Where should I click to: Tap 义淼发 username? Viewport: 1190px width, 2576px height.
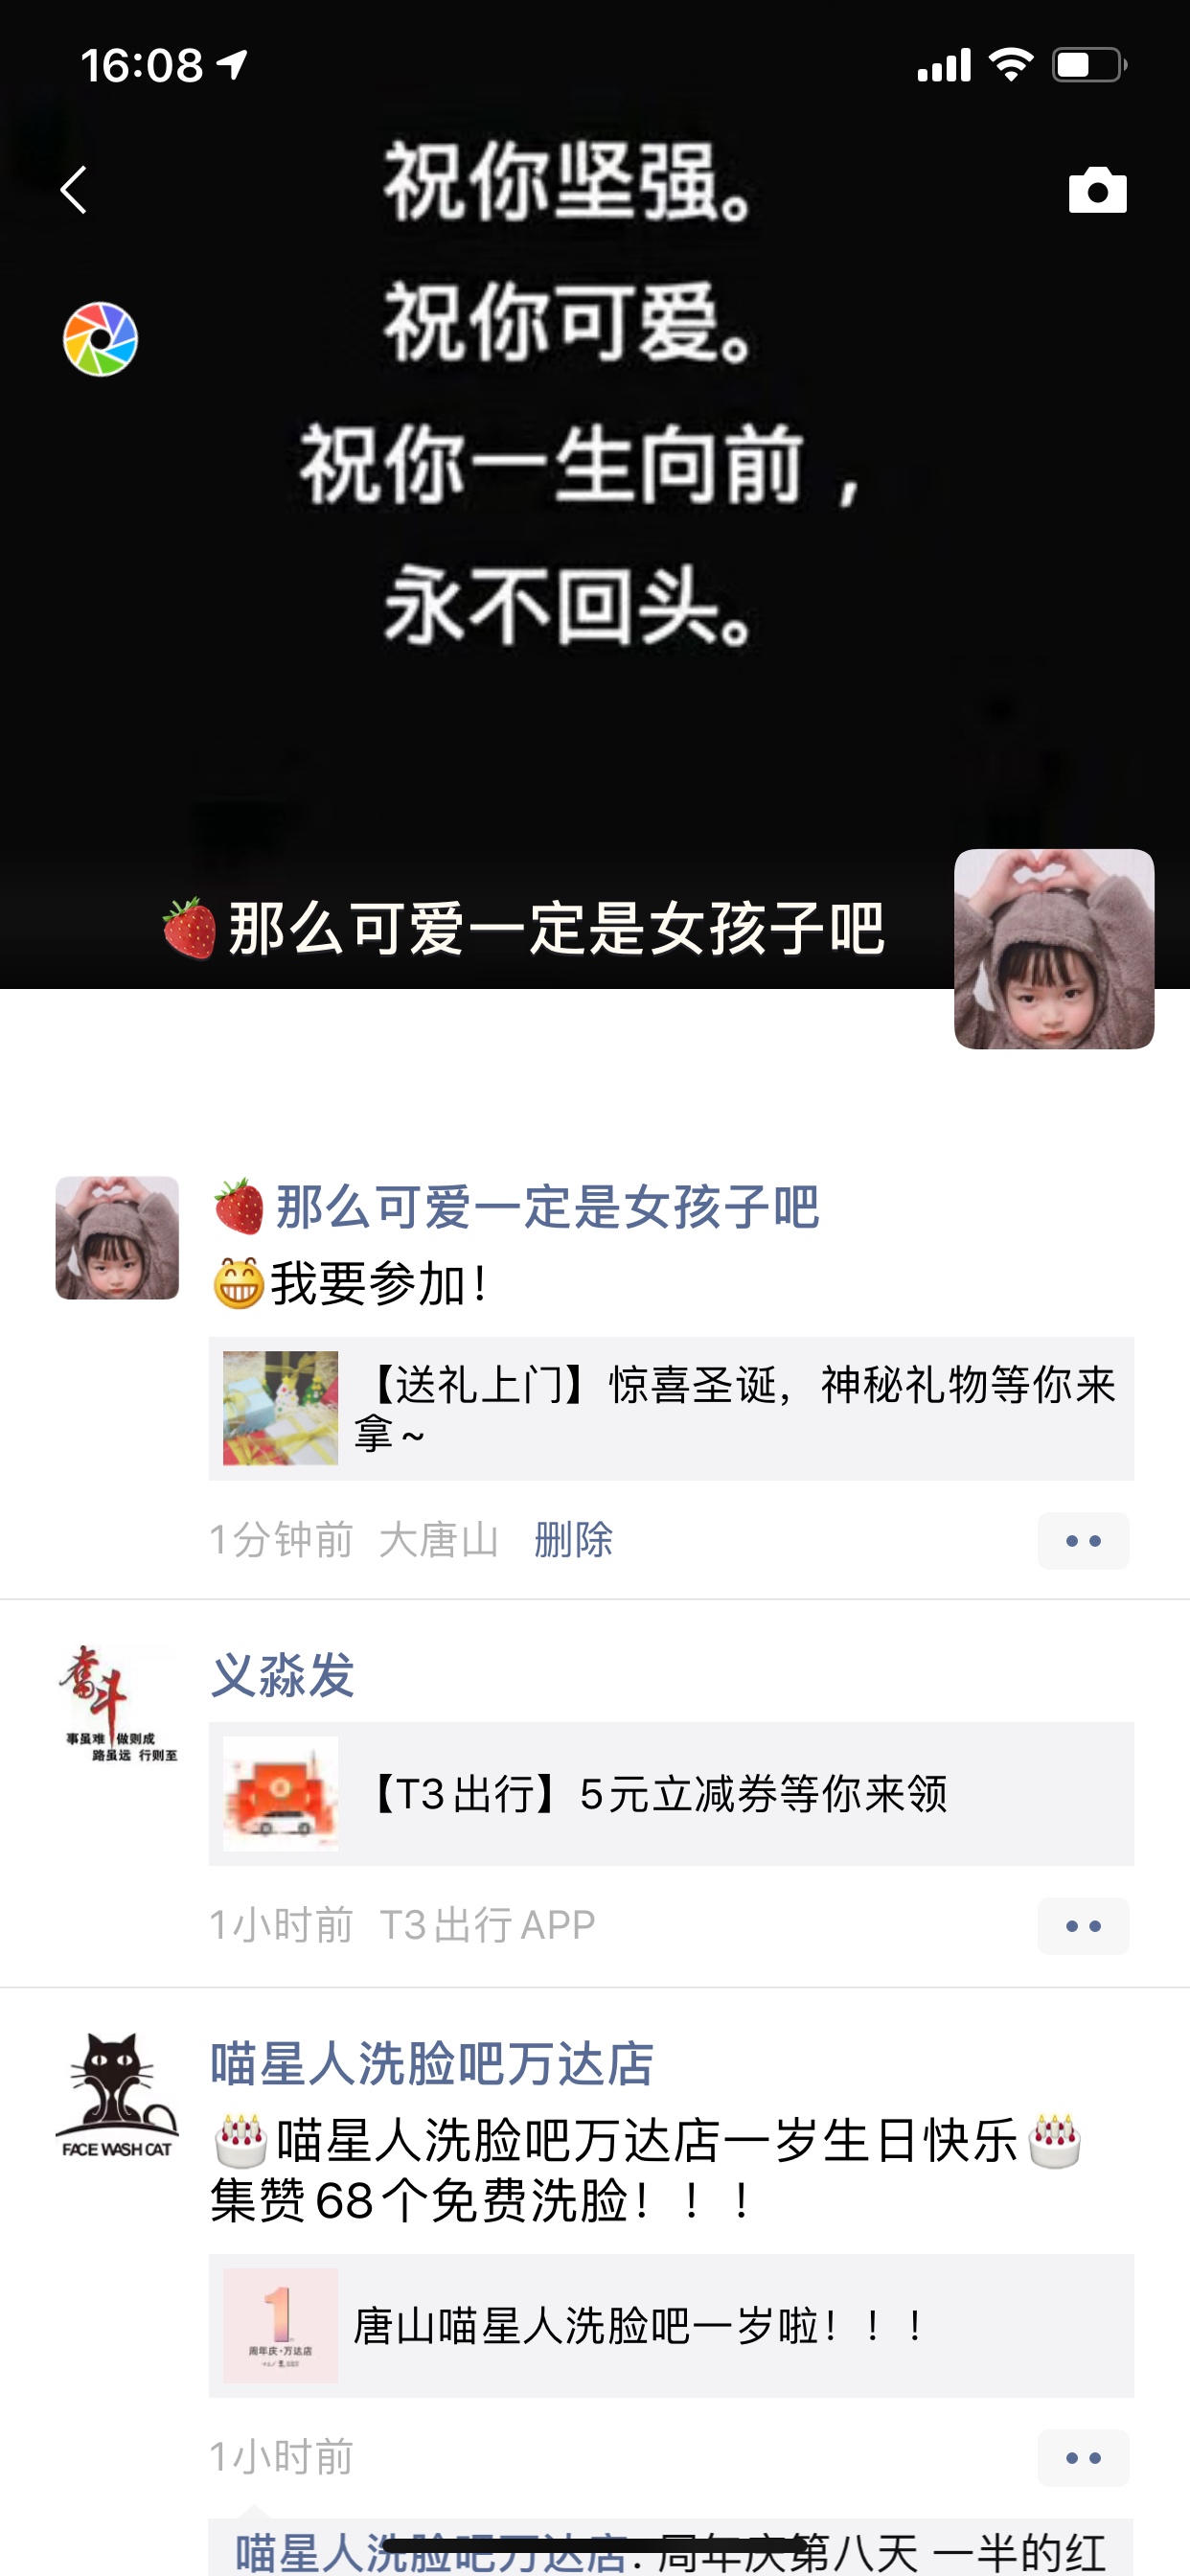pos(283,1676)
